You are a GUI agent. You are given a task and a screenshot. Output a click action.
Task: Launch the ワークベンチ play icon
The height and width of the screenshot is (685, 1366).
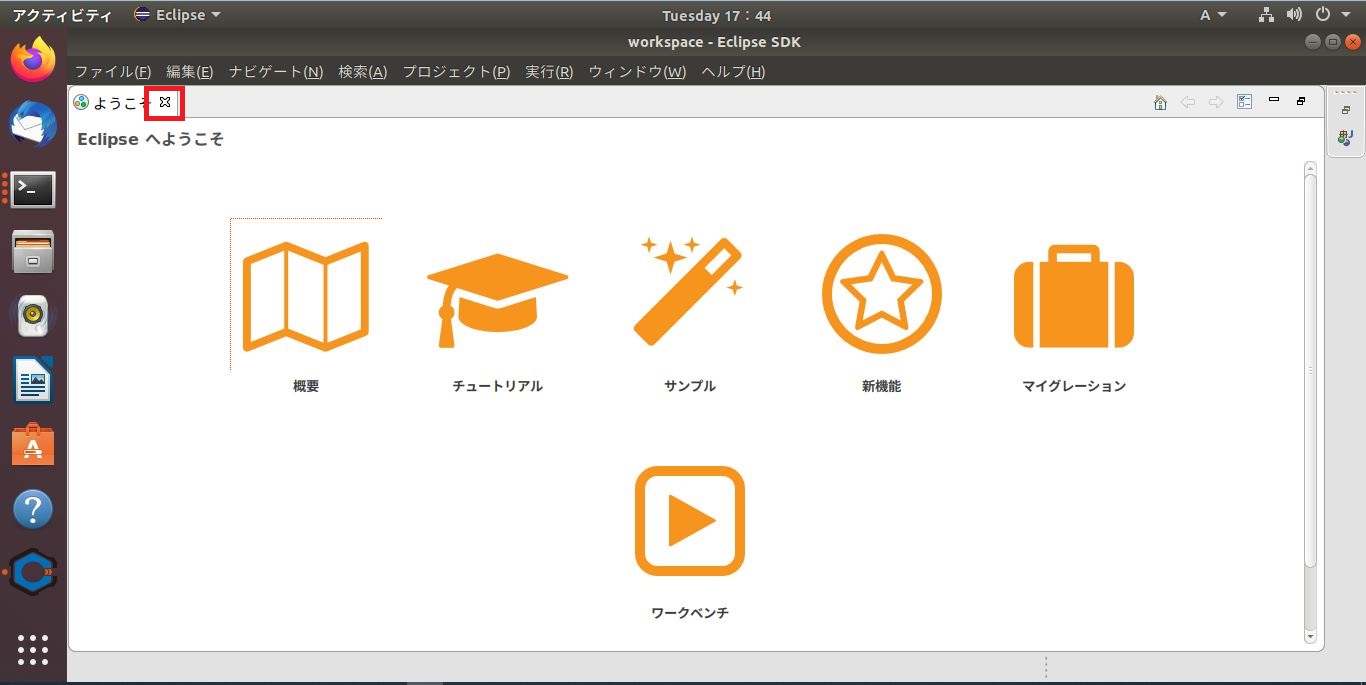(689, 521)
